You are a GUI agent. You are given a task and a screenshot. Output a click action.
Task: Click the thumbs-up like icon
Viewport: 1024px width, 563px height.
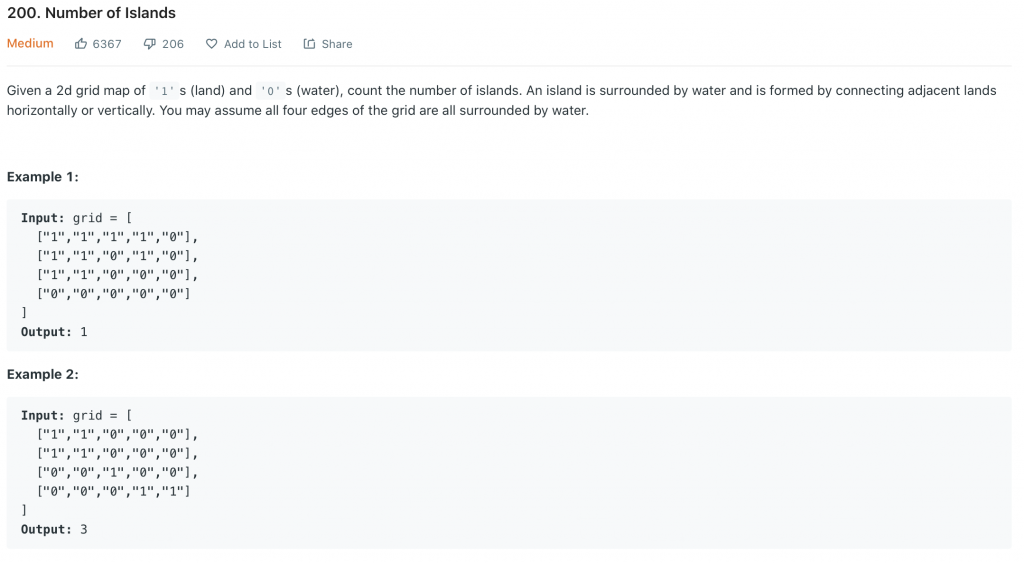coord(81,44)
